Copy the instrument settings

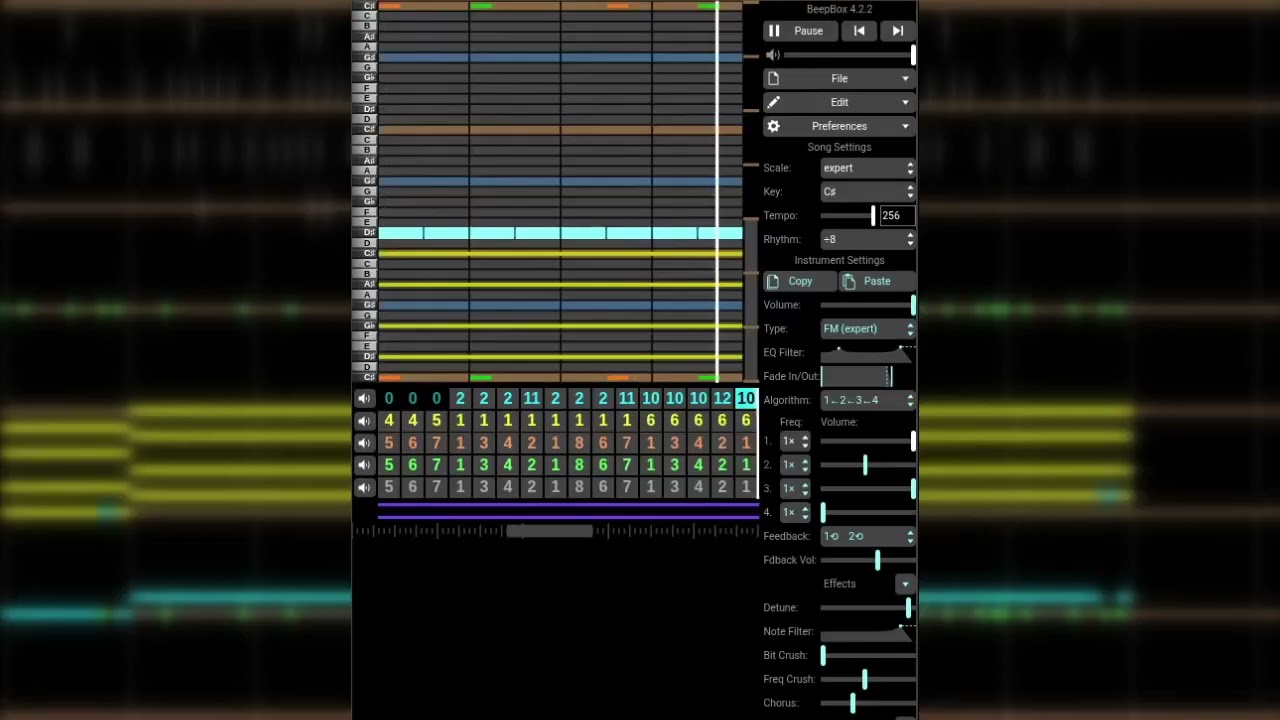[800, 281]
